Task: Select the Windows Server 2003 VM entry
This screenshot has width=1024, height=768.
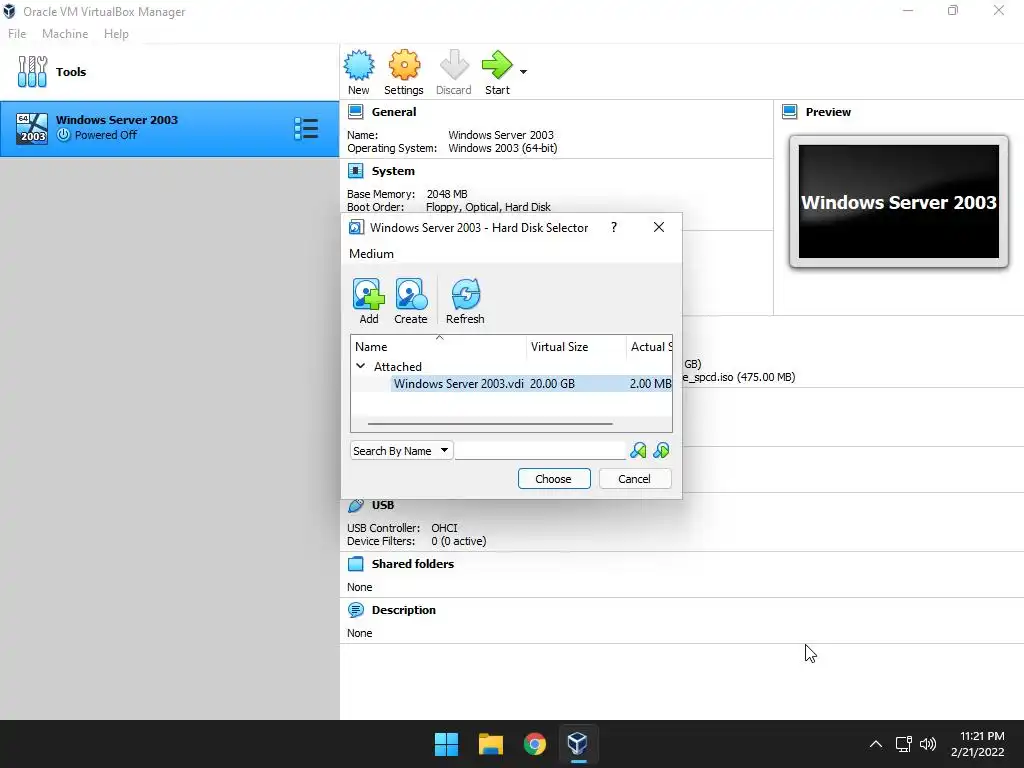Action: (x=170, y=129)
